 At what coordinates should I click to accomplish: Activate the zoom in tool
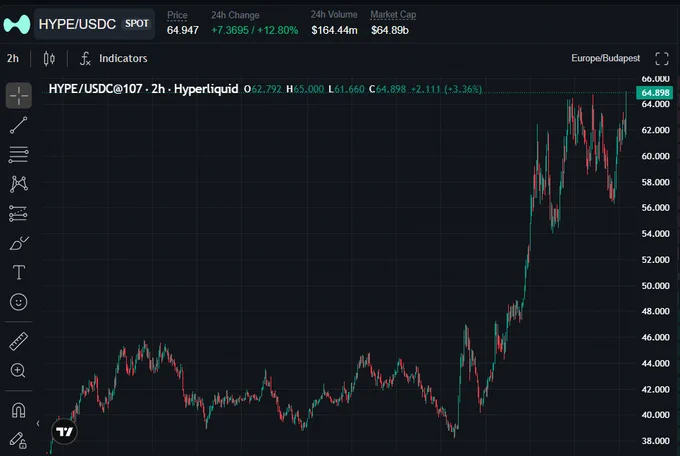18,371
